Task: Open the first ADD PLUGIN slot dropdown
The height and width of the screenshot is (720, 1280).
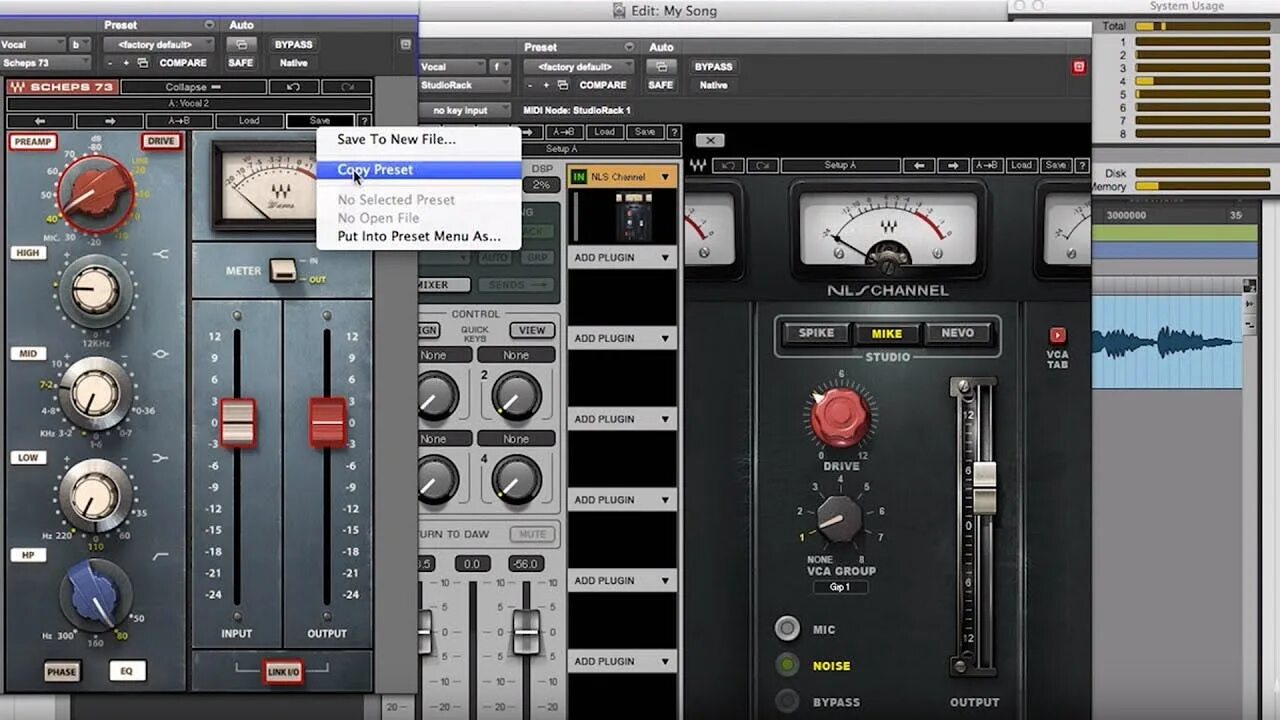Action: coord(622,257)
